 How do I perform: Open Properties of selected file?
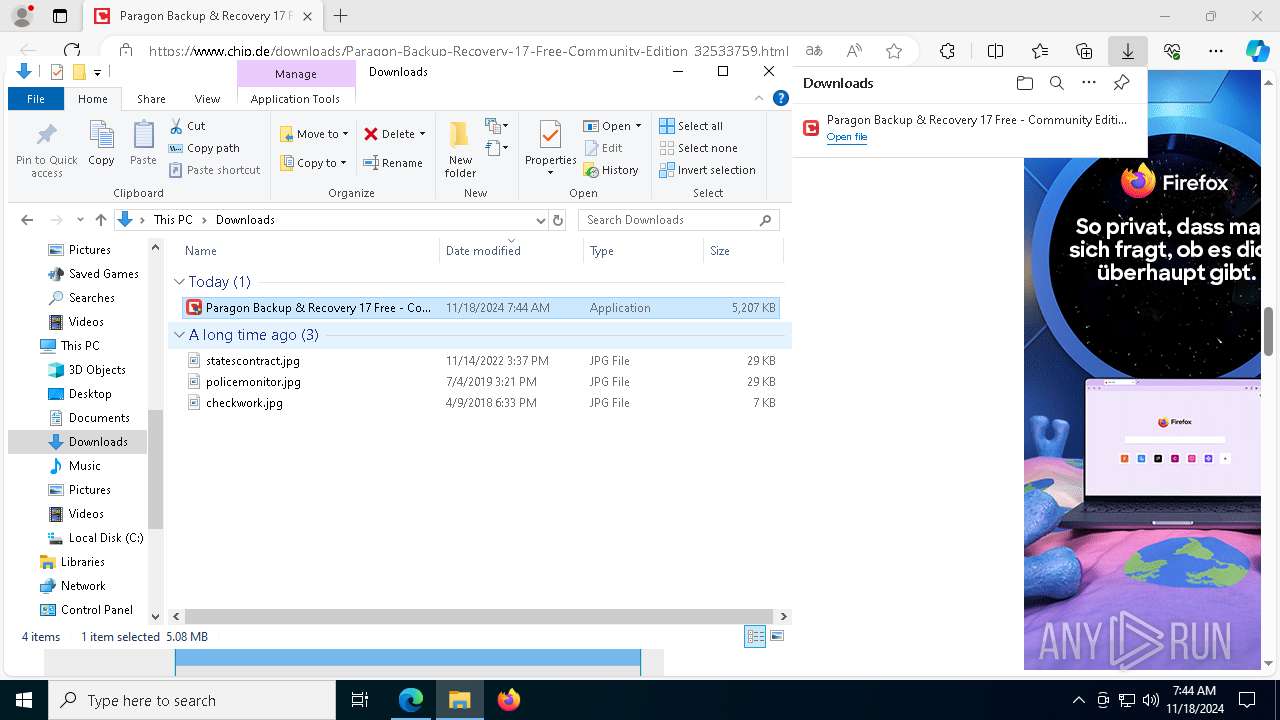(x=550, y=148)
